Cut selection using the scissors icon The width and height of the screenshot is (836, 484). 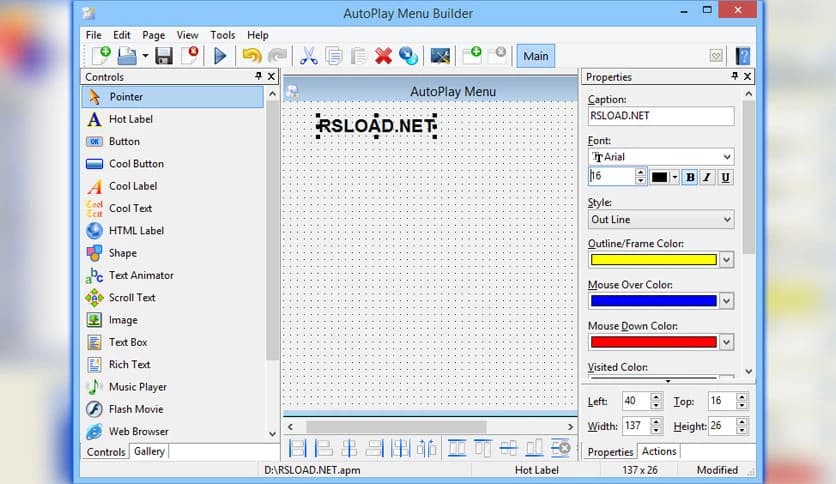(308, 55)
